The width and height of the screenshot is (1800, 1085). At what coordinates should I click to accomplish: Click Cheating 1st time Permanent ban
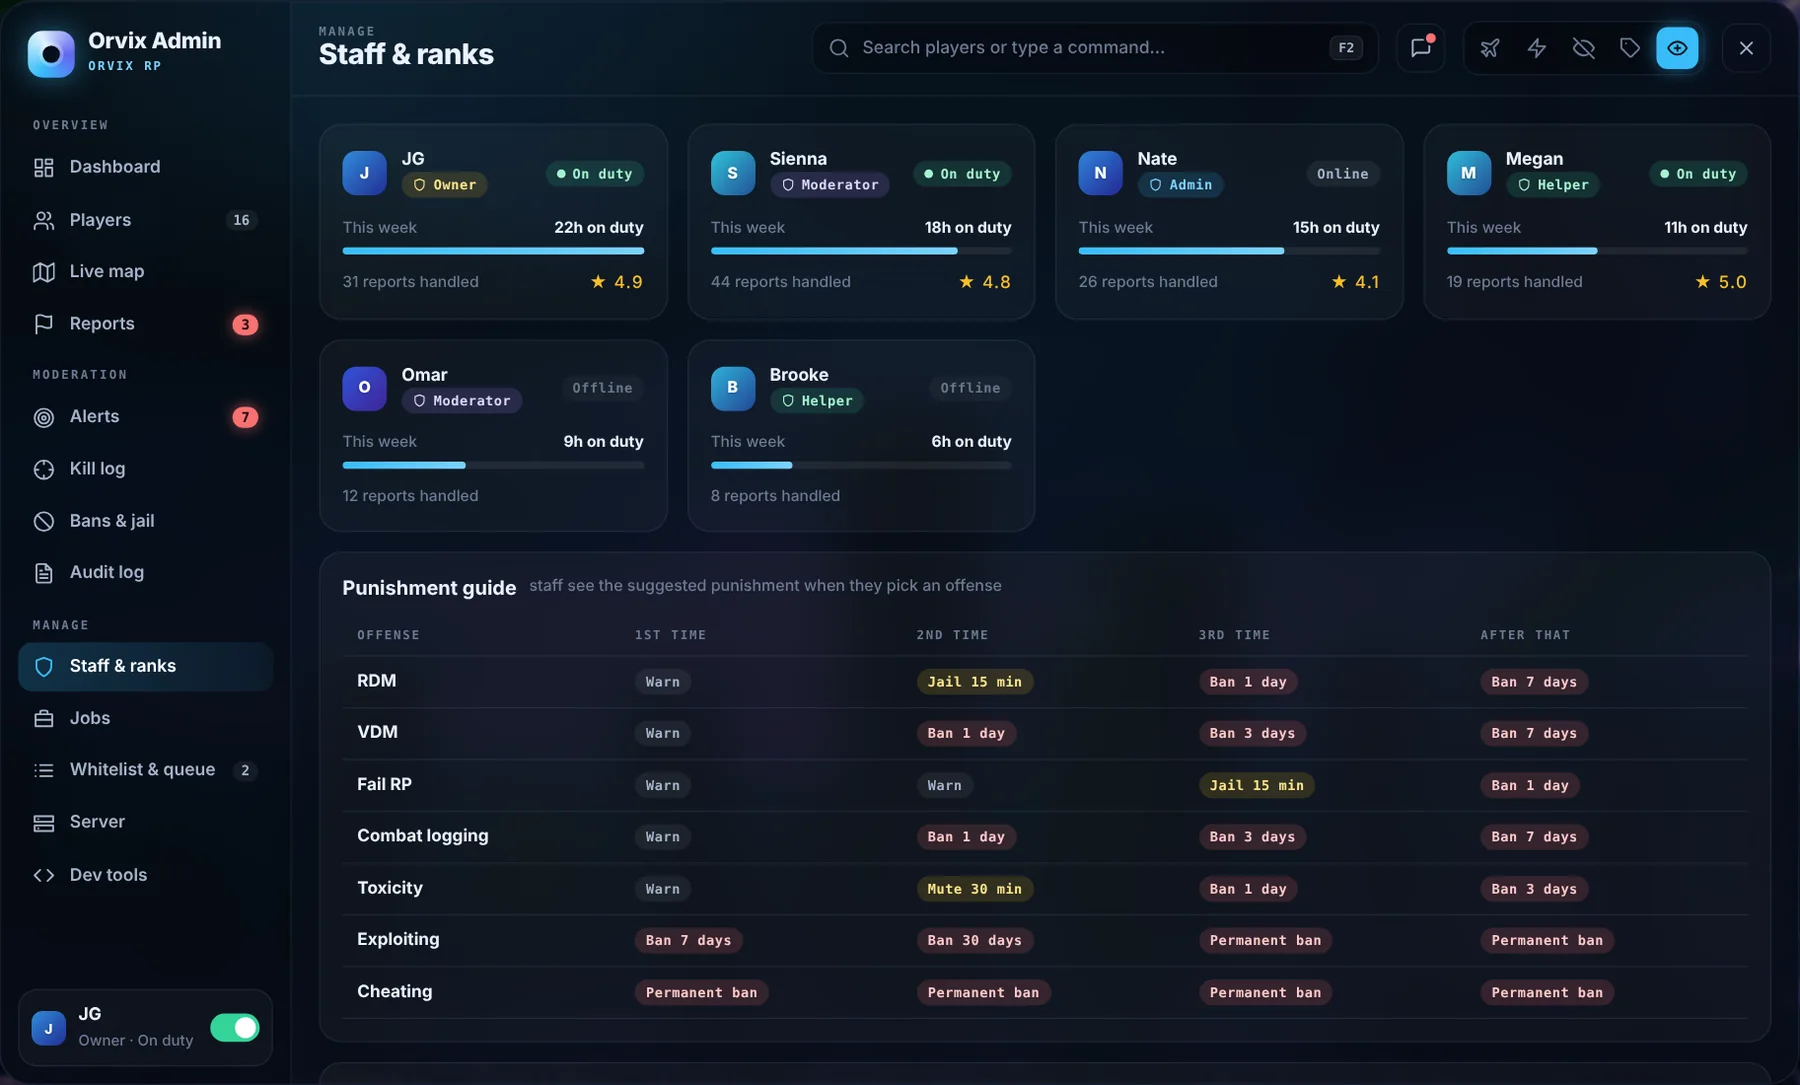click(x=702, y=993)
